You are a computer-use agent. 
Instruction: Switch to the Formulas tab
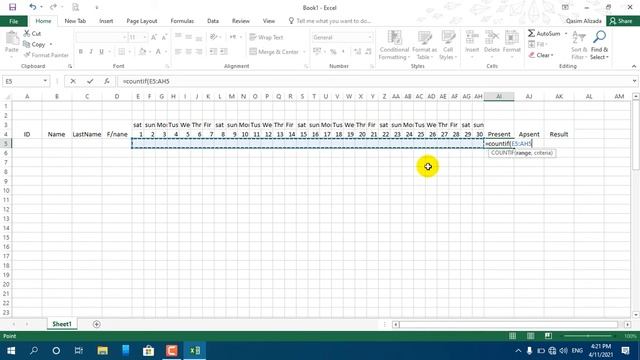point(182,21)
